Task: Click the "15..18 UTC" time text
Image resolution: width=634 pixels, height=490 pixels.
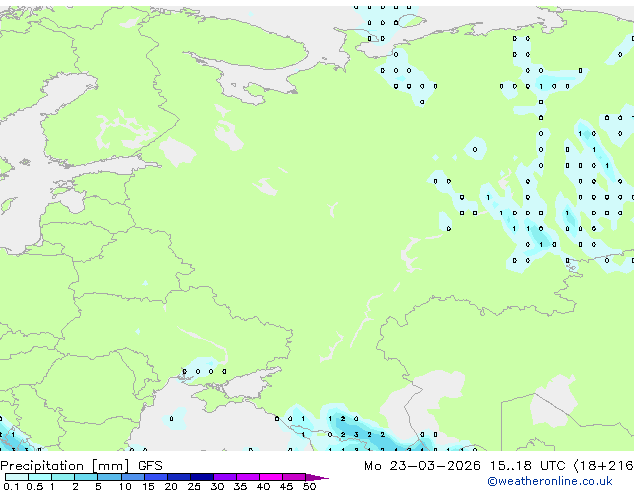Action: [528, 466]
